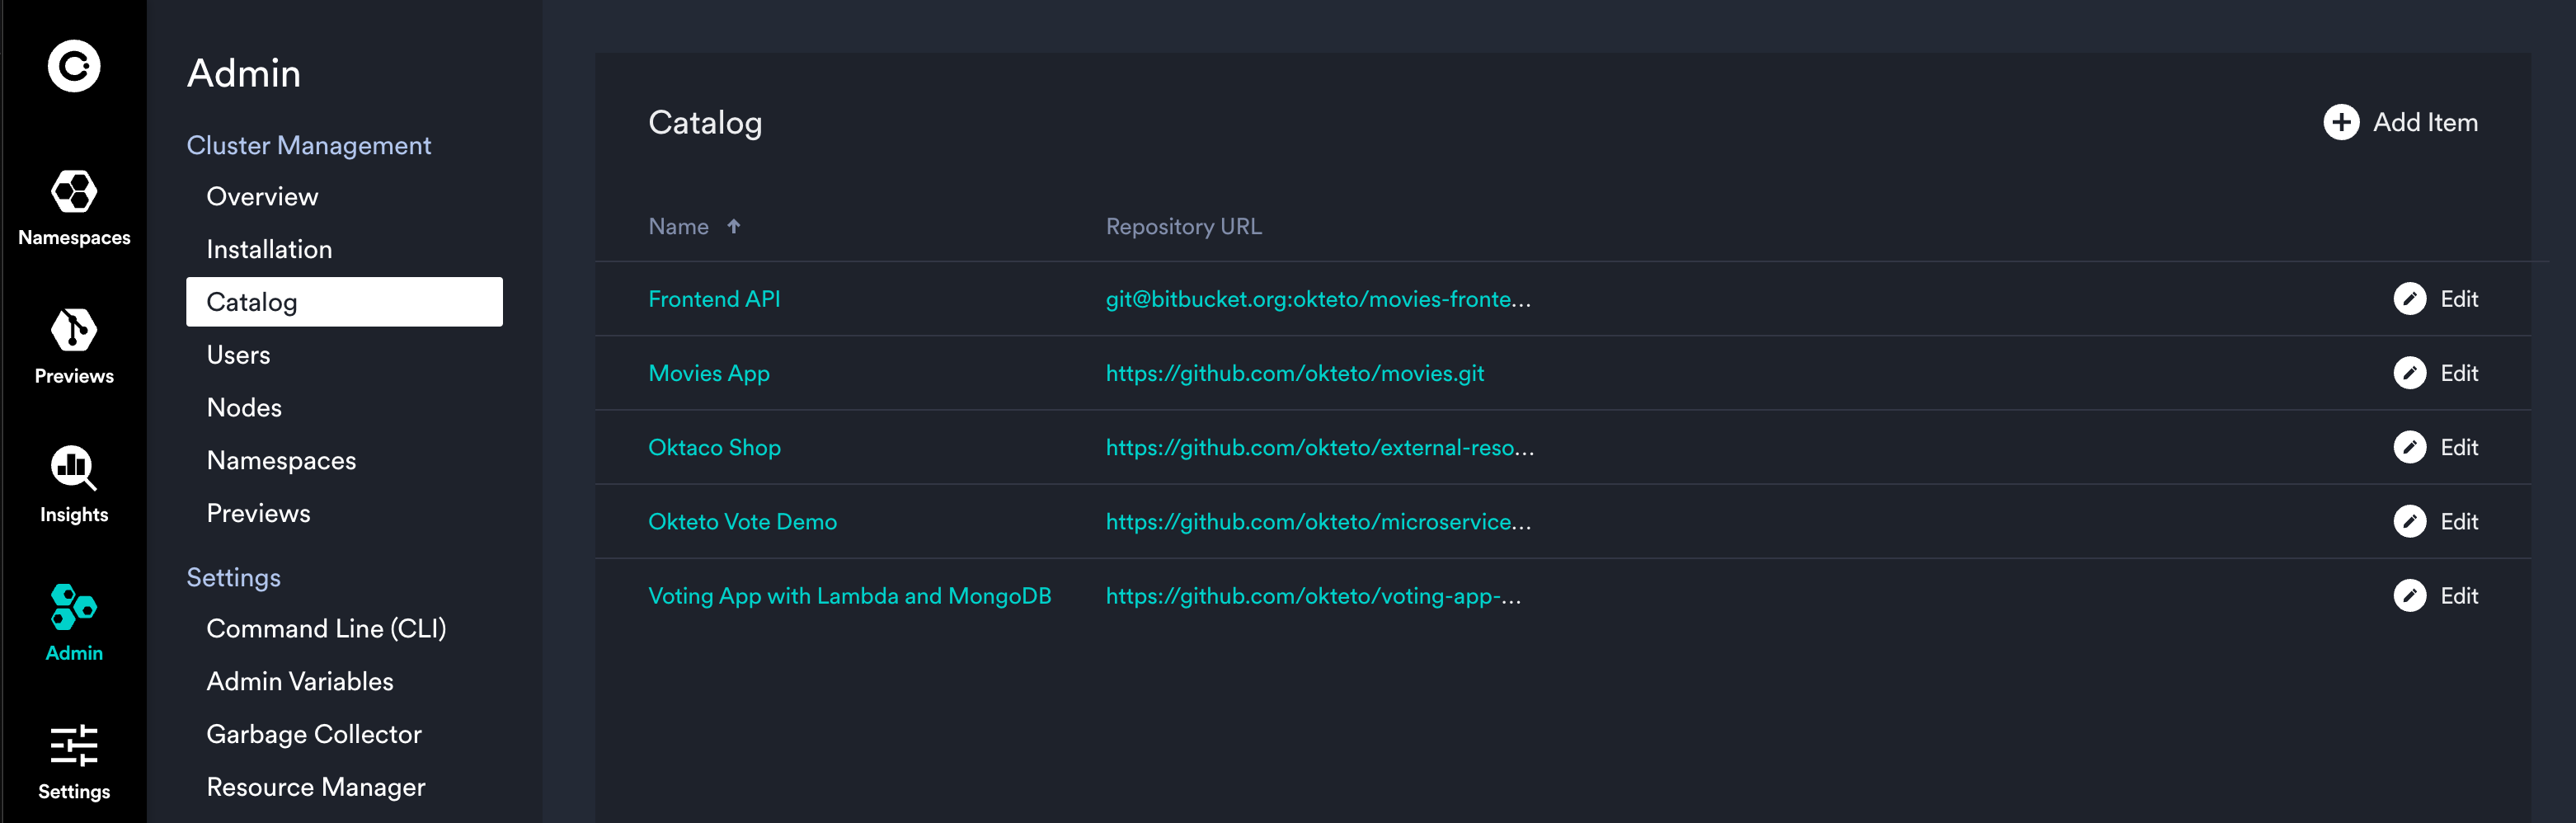Image resolution: width=2576 pixels, height=823 pixels.
Task: Click the pencil icon for Frontend API
Action: [2409, 299]
